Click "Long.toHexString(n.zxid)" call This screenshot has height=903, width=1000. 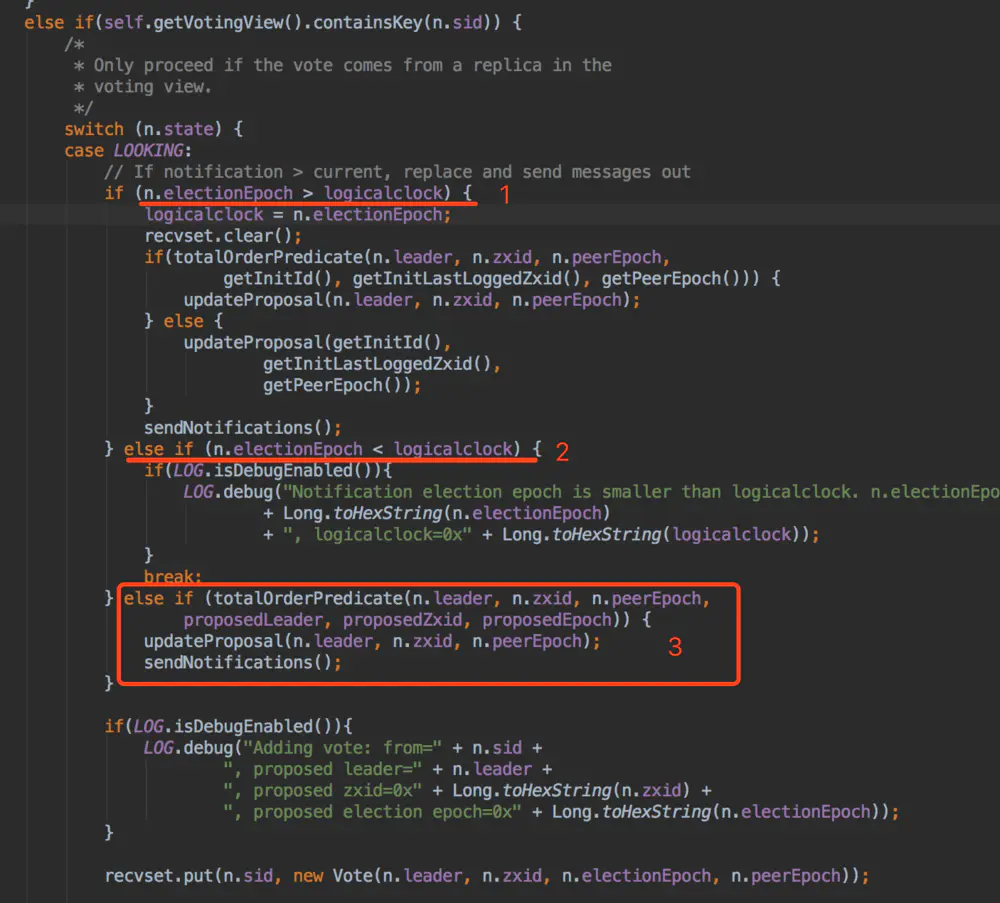[x=571, y=791]
